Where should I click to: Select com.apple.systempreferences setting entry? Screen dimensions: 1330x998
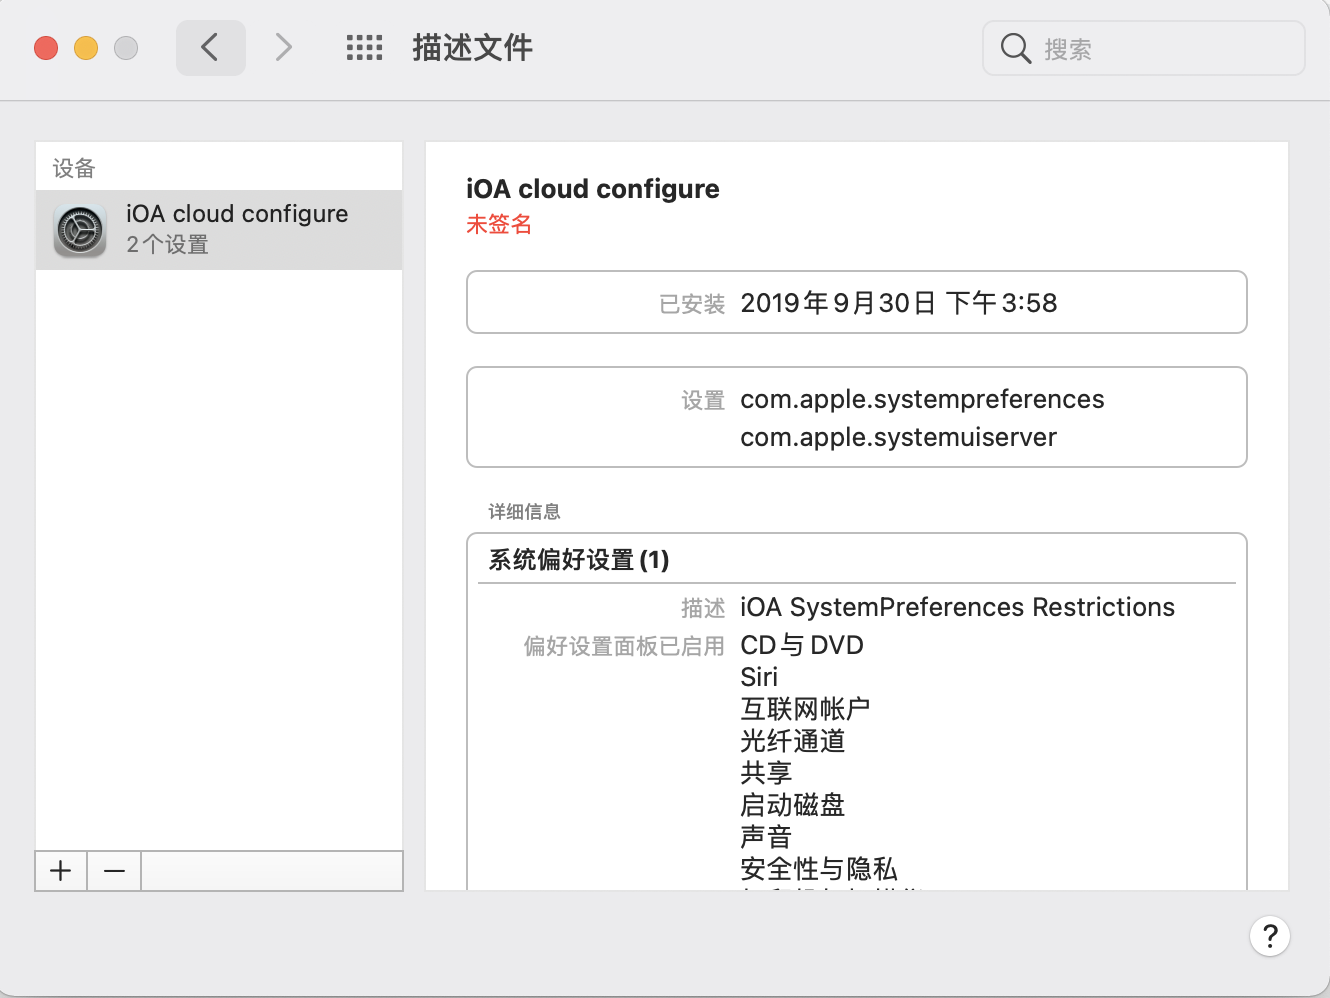coord(921,399)
